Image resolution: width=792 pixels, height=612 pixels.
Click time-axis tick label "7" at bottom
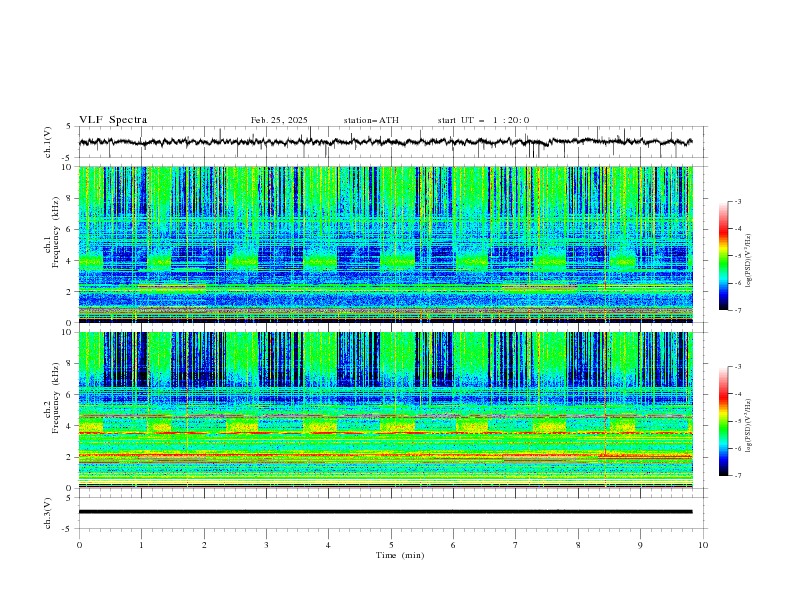[516, 545]
